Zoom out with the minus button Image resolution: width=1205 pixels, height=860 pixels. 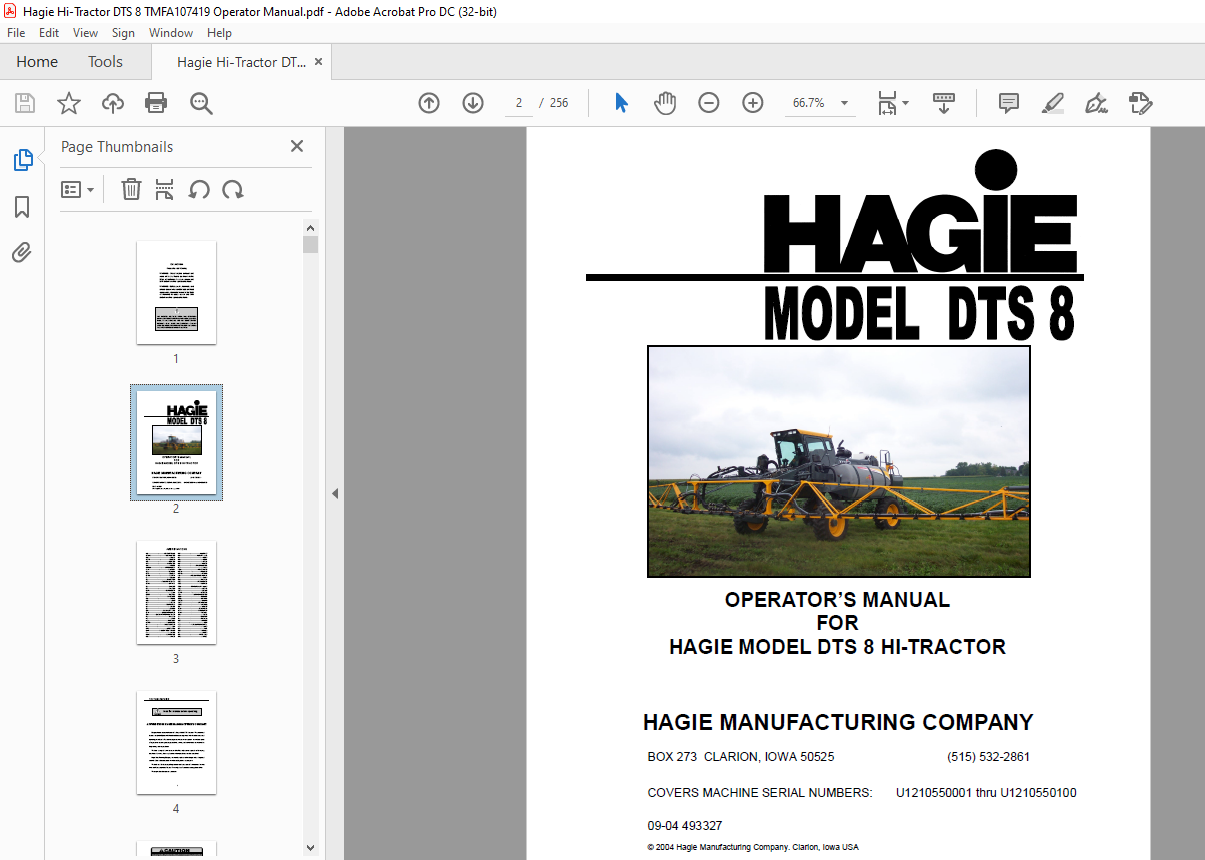709,103
